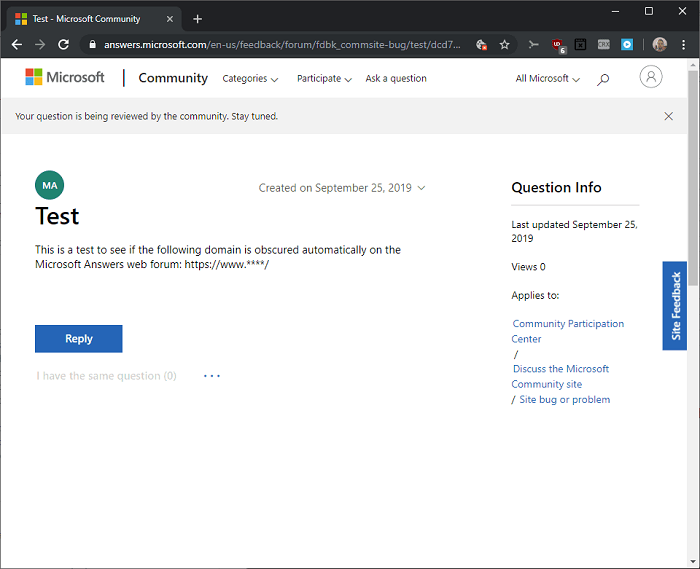Screen dimensions: 700x569
Task: Bookmark this page with the star icon
Action: [x=504, y=45]
